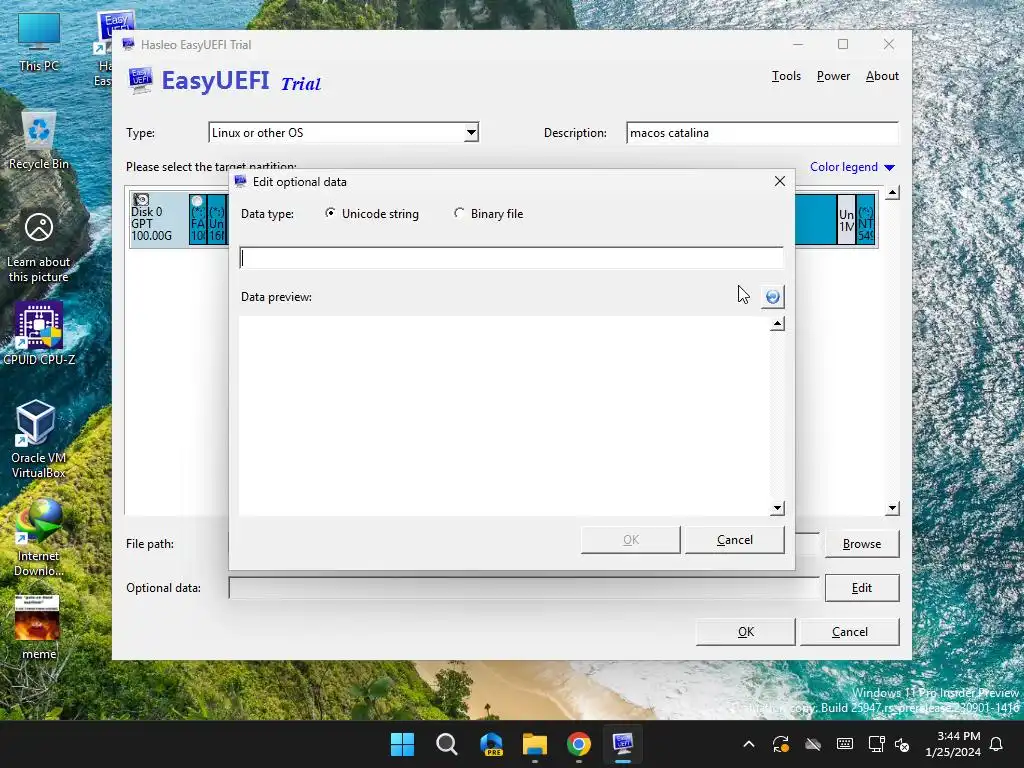This screenshot has height=768, width=1024.
Task: Click the Edit button for Optional data
Action: (862, 588)
